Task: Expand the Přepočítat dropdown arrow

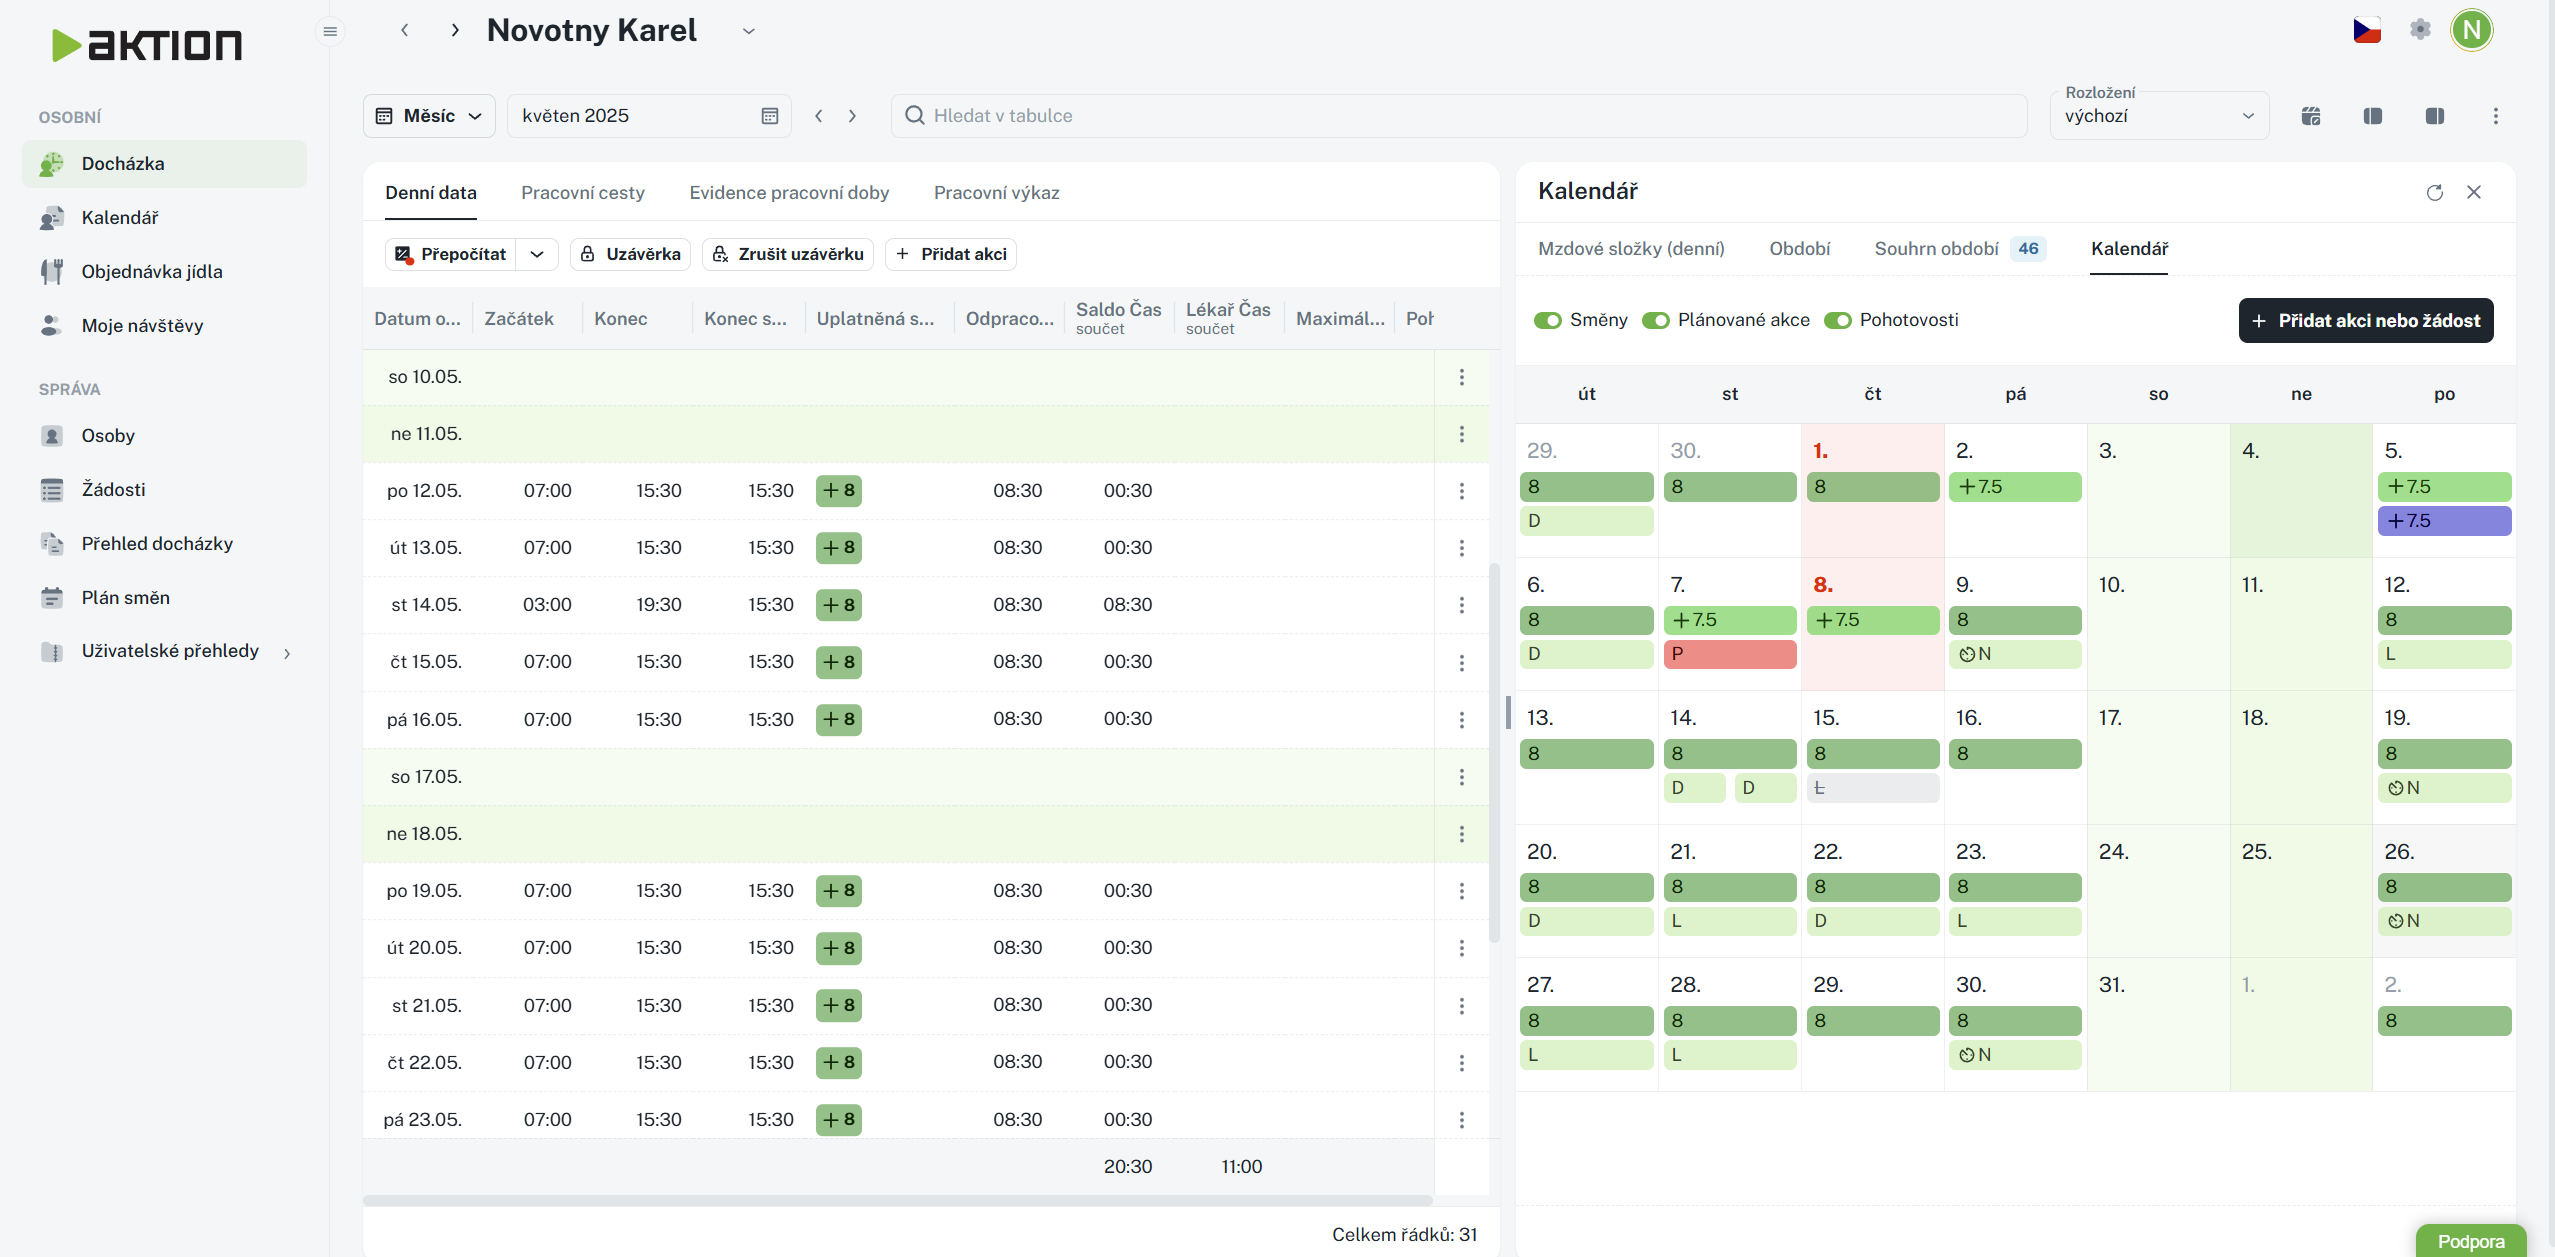Action: pos(537,254)
